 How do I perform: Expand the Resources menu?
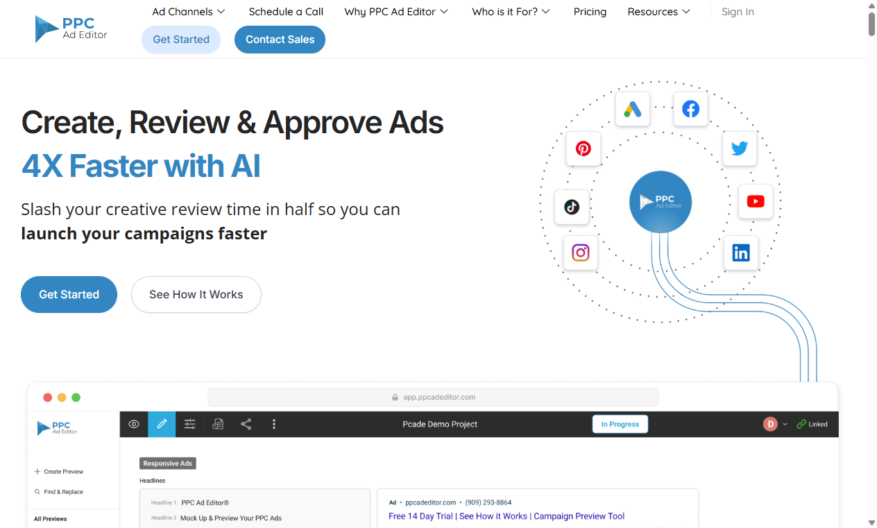pos(659,12)
